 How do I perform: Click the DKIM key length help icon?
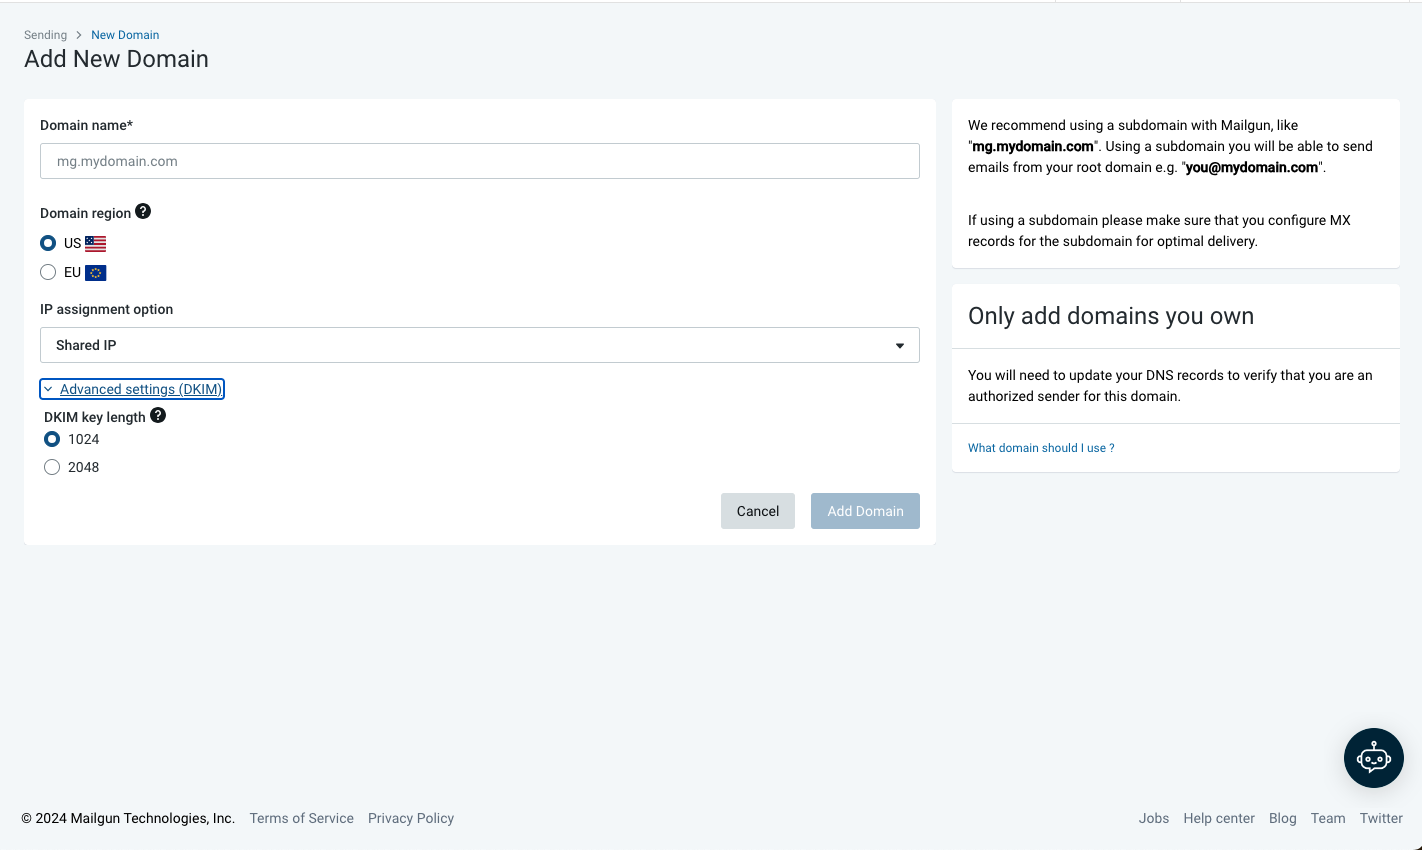tap(158, 415)
